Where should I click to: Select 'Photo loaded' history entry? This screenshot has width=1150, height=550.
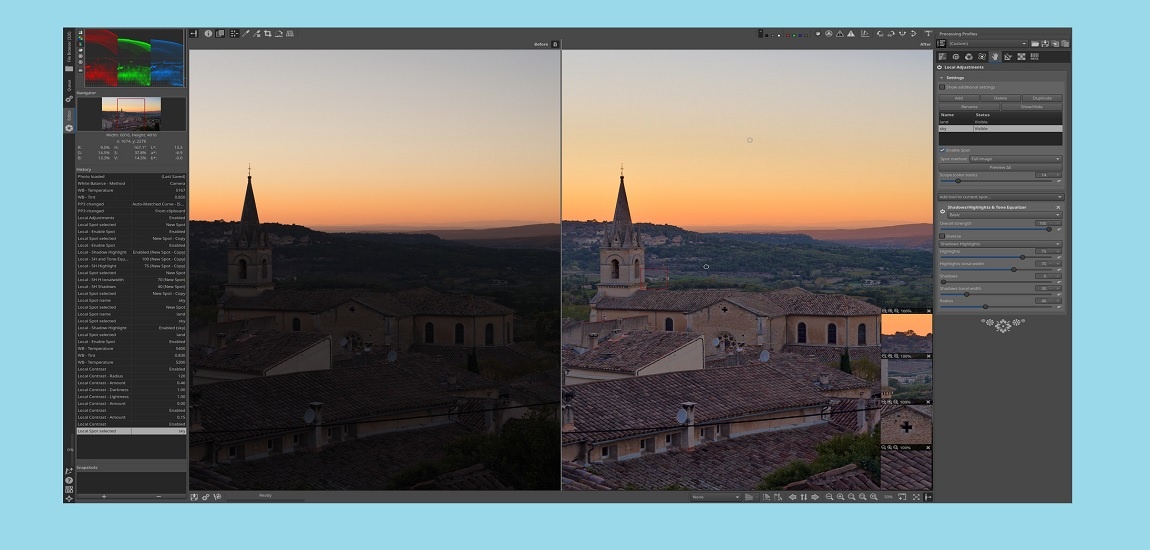click(131, 177)
